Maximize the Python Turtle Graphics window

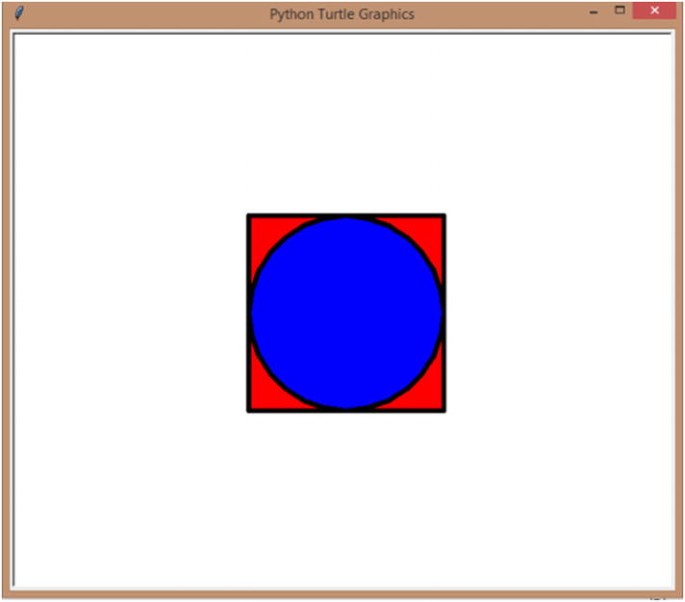point(619,10)
